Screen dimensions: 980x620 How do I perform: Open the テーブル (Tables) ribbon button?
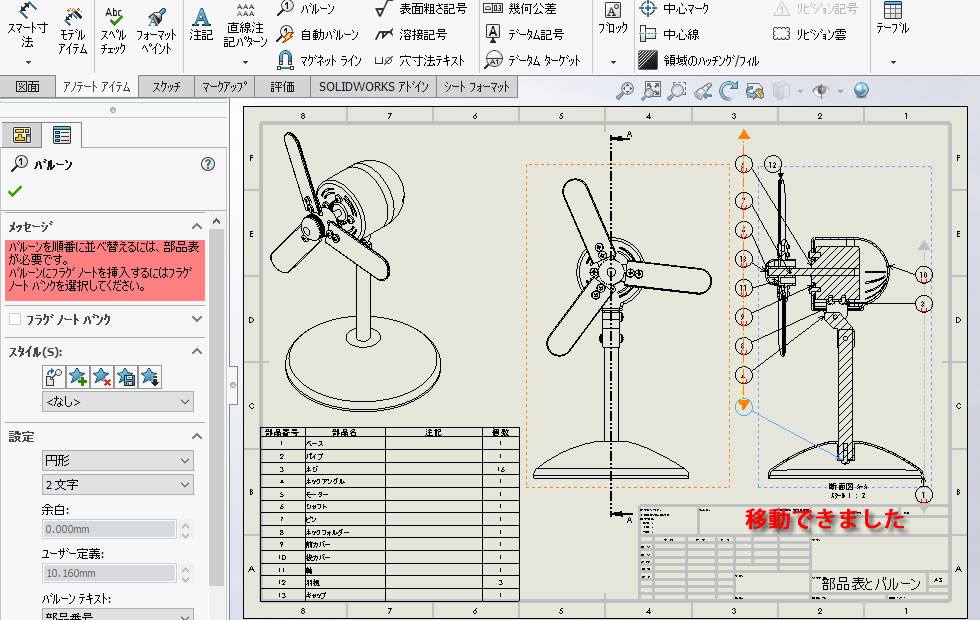[x=892, y=19]
